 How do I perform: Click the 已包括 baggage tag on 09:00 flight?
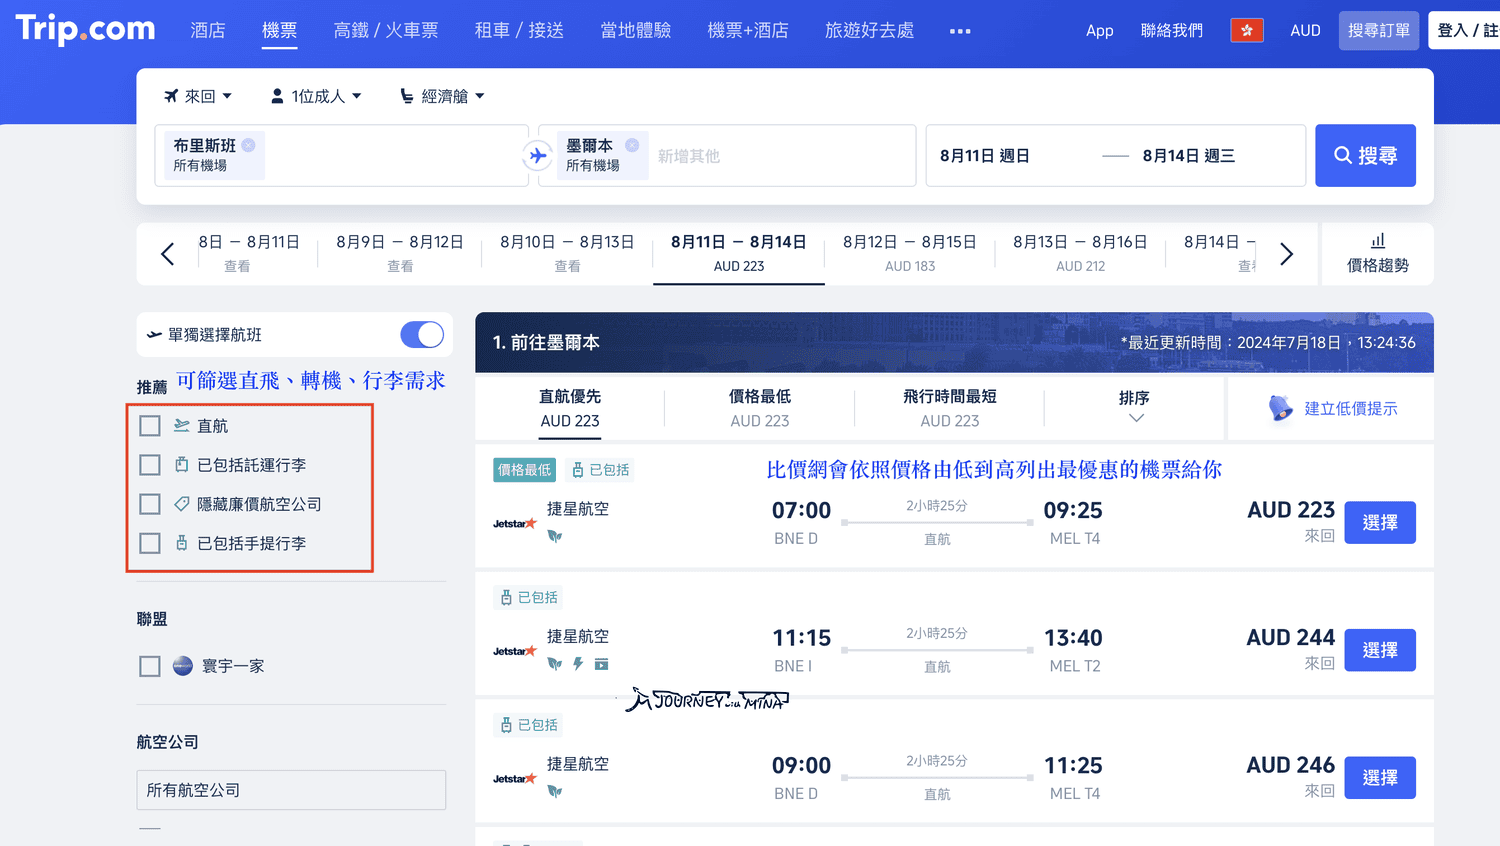(529, 725)
